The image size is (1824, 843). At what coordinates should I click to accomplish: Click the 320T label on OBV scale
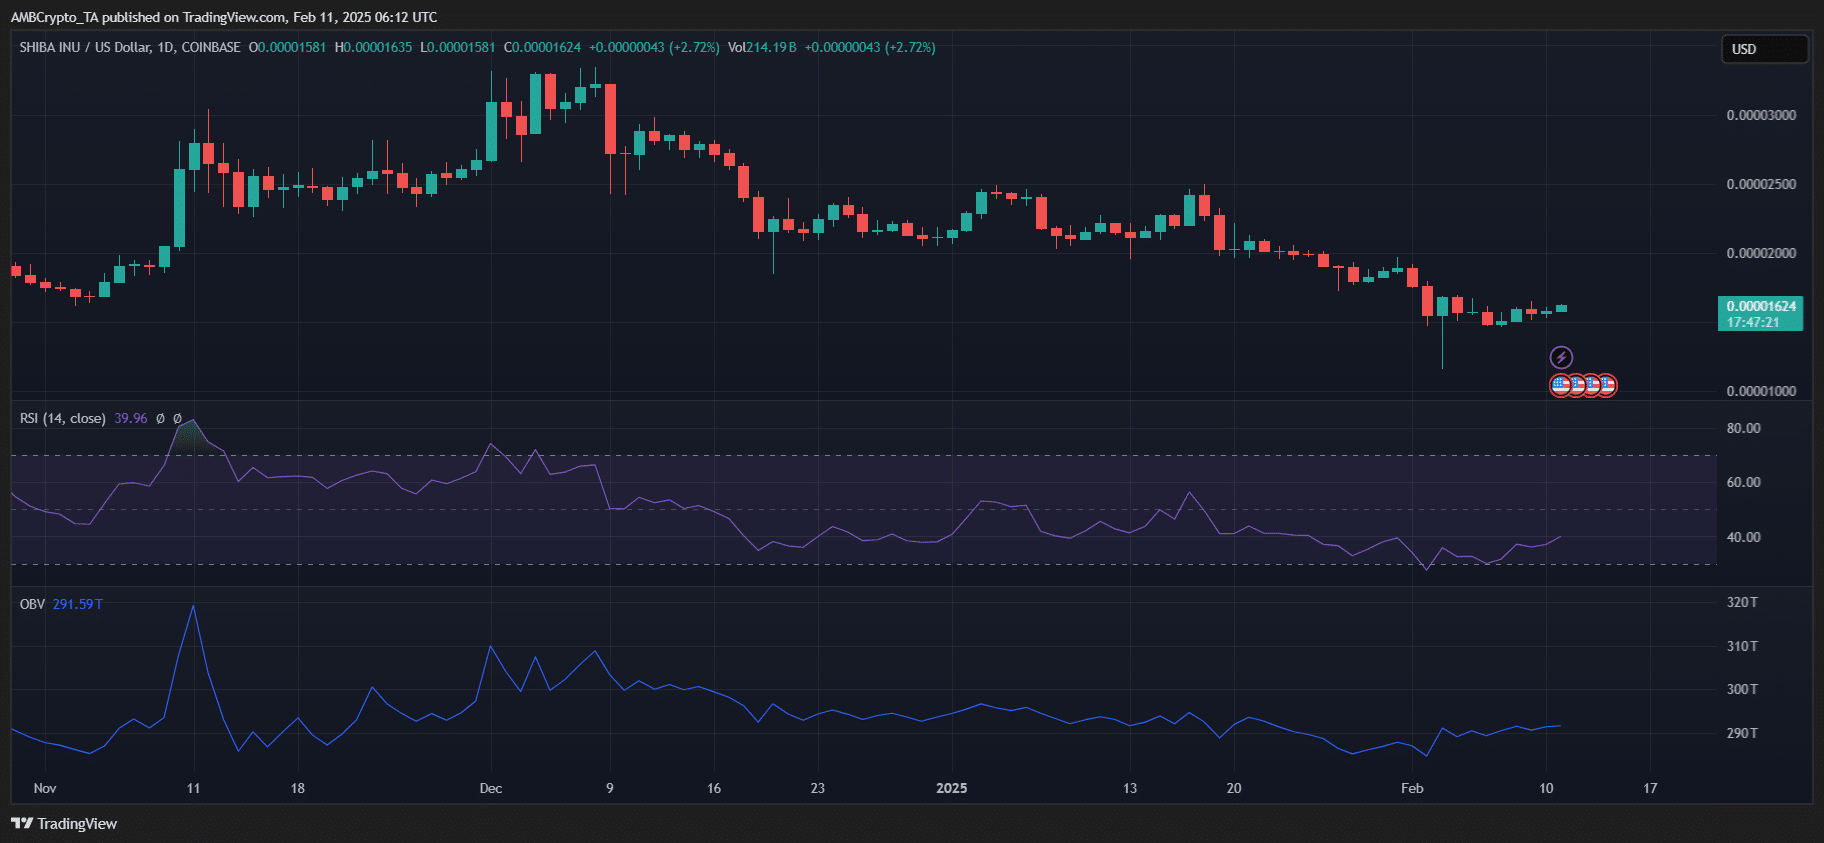coord(1742,602)
